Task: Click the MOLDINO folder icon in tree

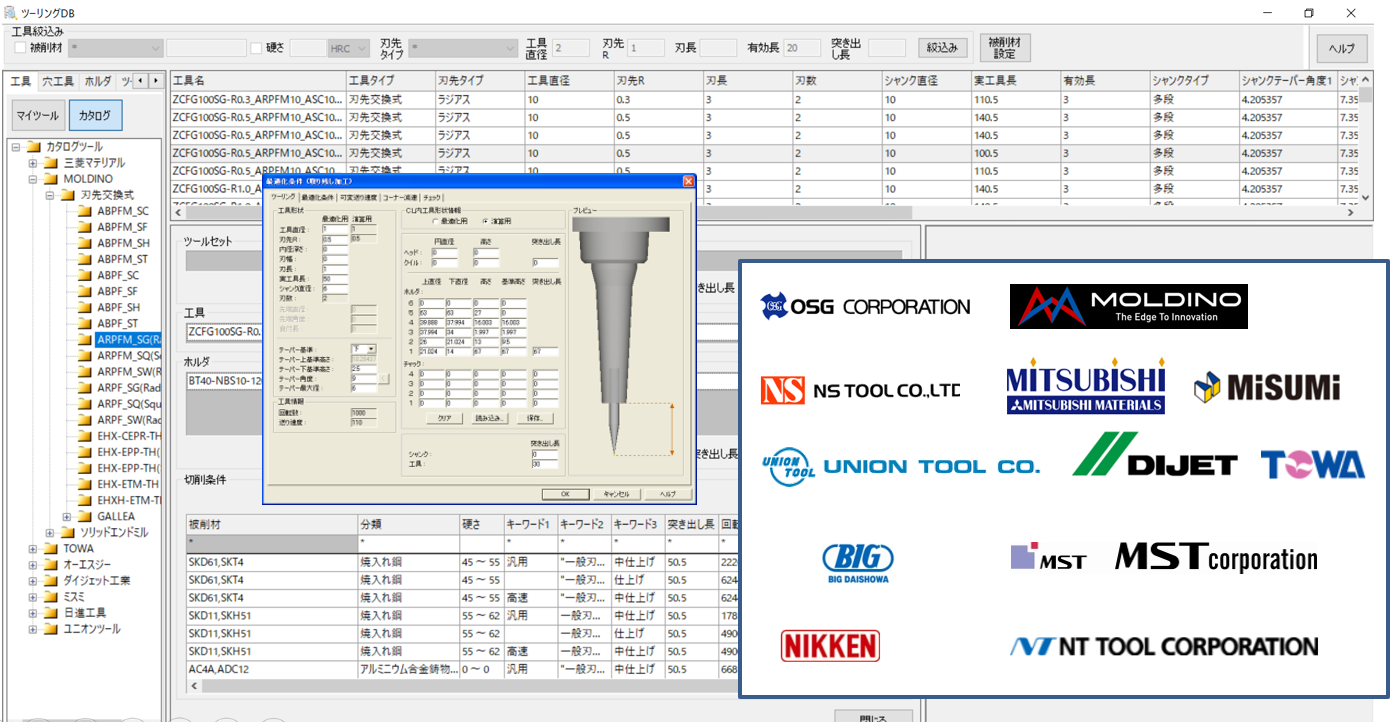Action: pos(51,179)
